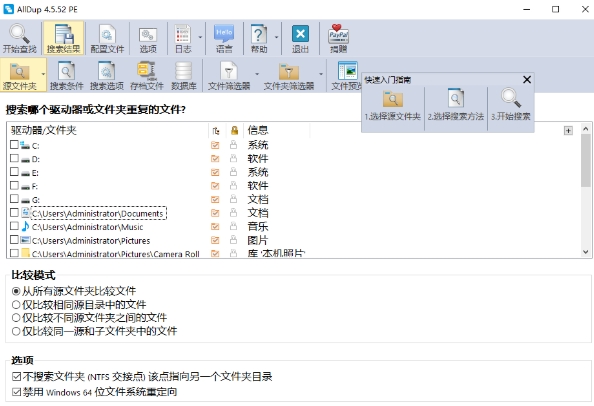
Task: Open the 日志 log icon
Action: (183, 38)
